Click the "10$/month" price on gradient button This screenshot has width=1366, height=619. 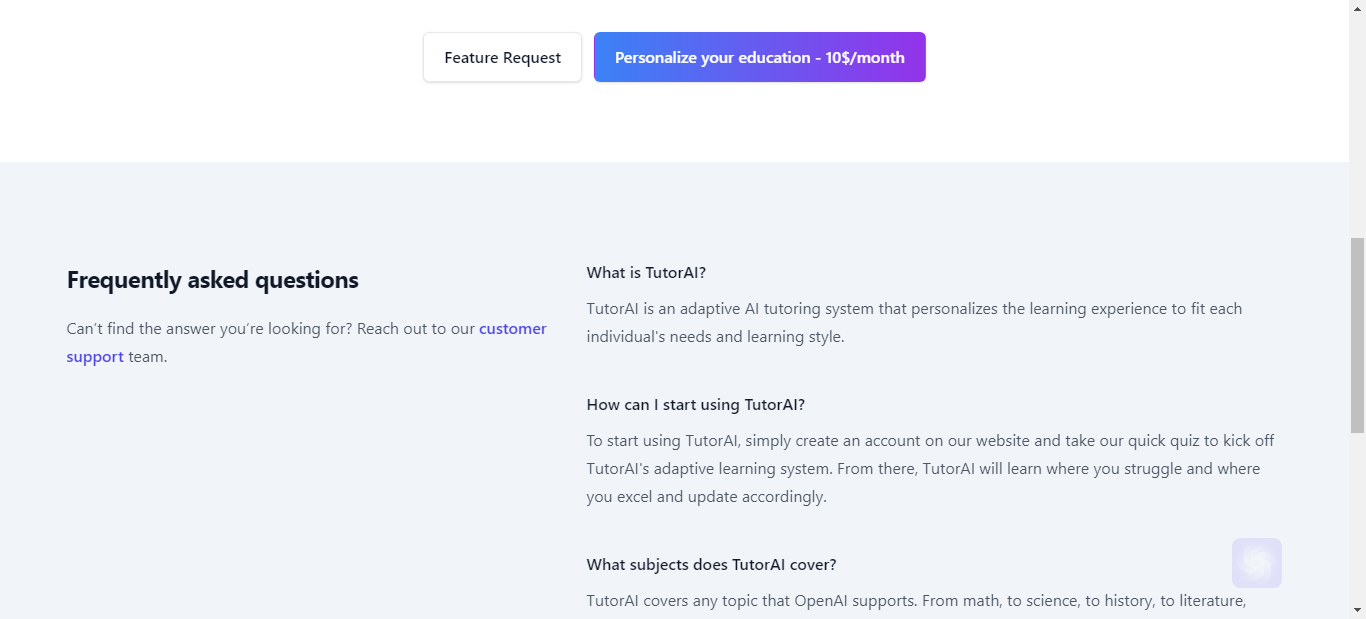coord(865,57)
